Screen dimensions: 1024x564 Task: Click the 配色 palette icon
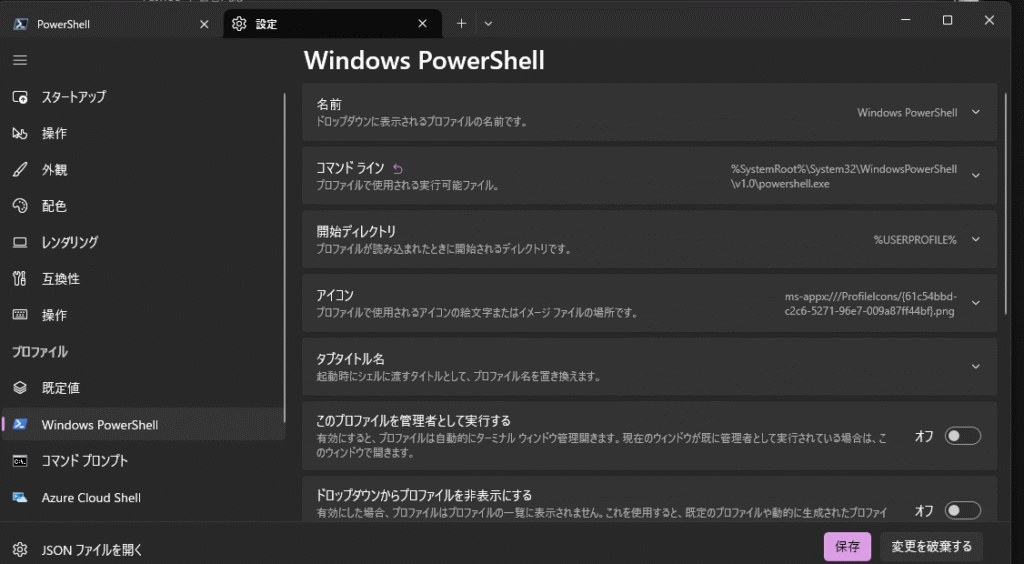pos(20,206)
